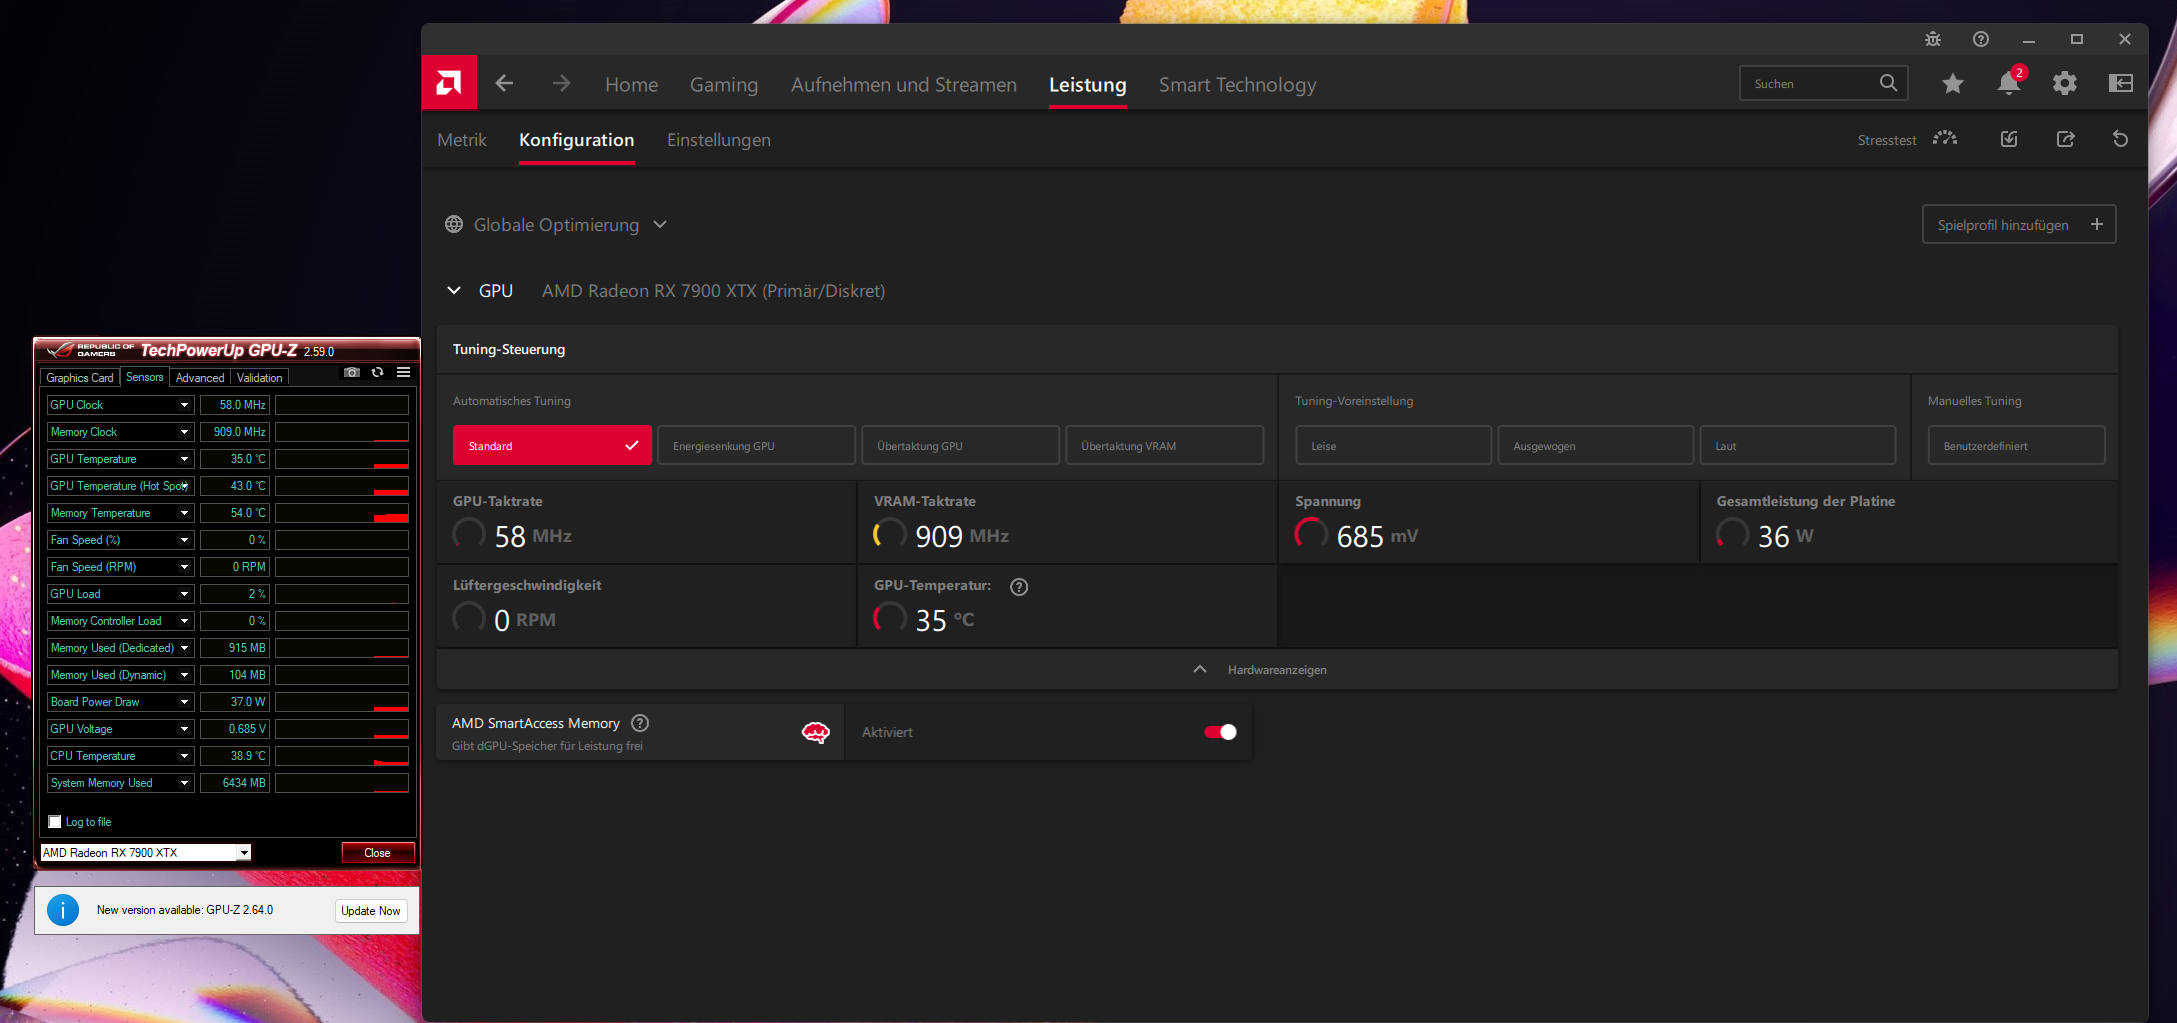The height and width of the screenshot is (1023, 2177).
Task: Open Fan Speed (RPM) sensor dropdown
Action: (x=184, y=567)
